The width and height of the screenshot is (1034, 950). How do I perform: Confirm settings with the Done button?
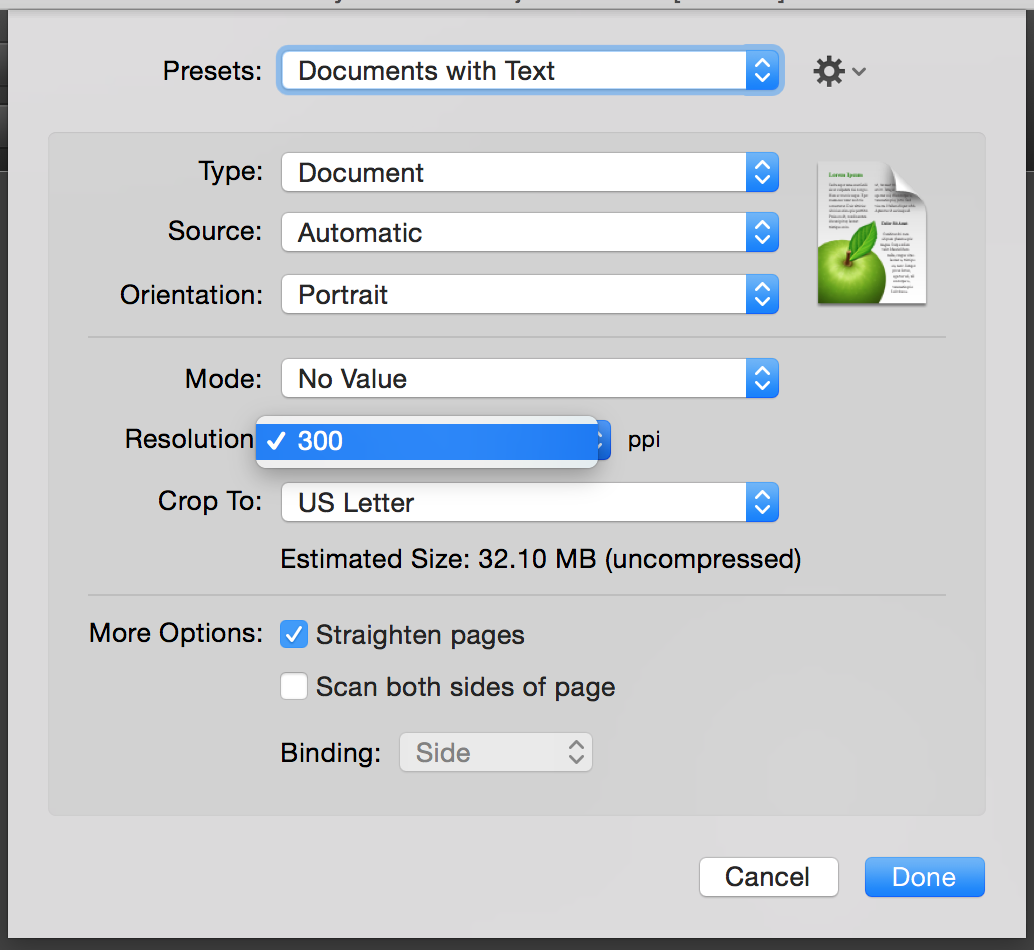tap(924, 877)
